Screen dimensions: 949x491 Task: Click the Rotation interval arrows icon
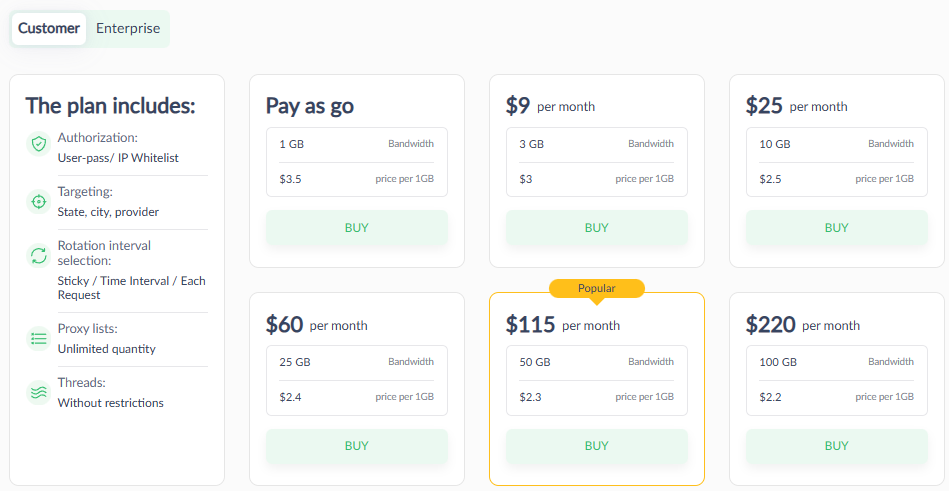click(x=38, y=256)
